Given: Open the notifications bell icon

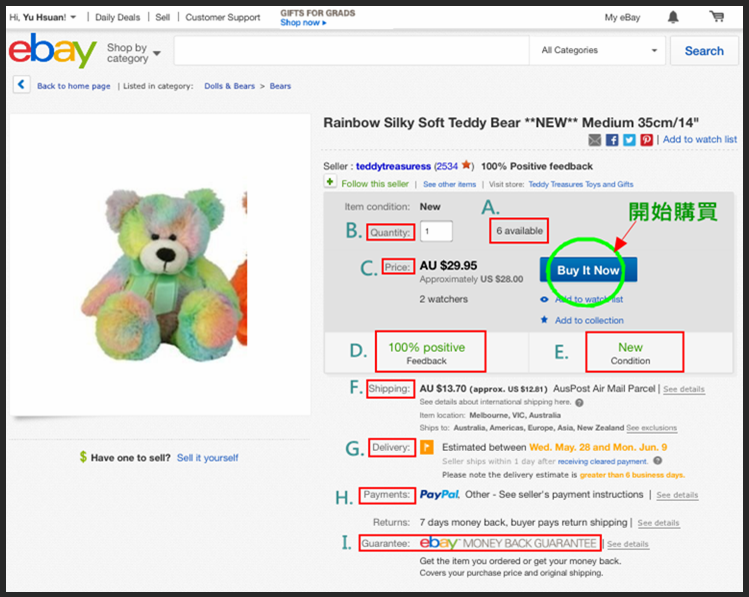Looking at the screenshot, I should (x=673, y=17).
